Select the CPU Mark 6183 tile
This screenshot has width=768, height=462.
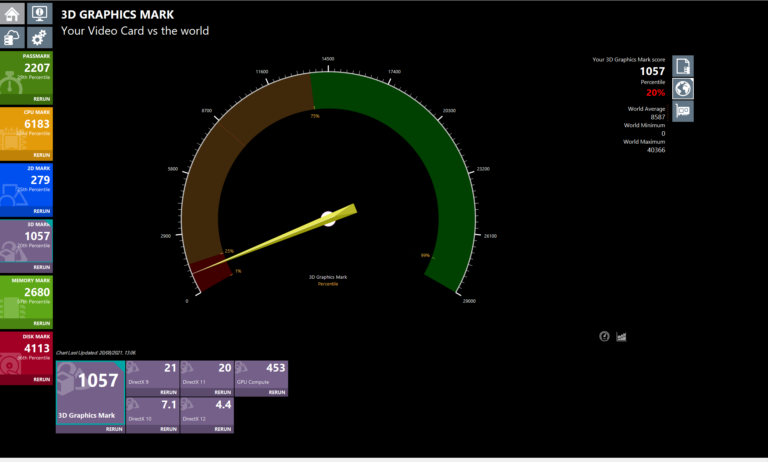pyautogui.click(x=26, y=129)
